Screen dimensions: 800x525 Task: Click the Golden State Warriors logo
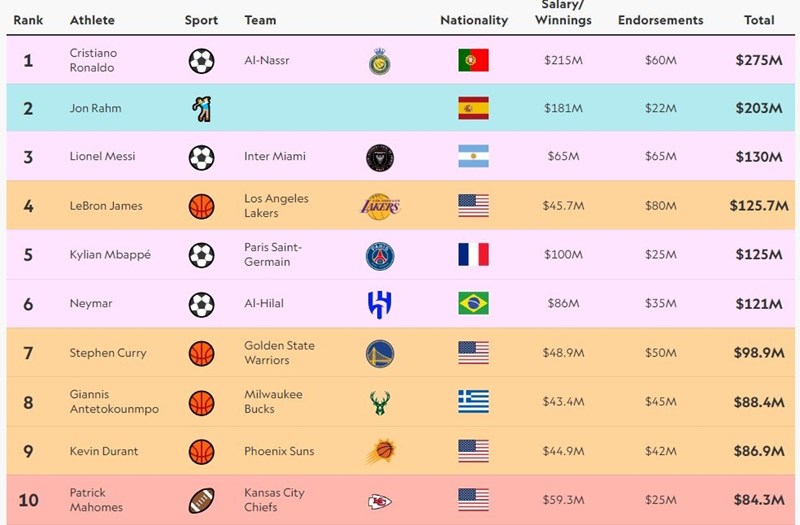[x=380, y=353]
